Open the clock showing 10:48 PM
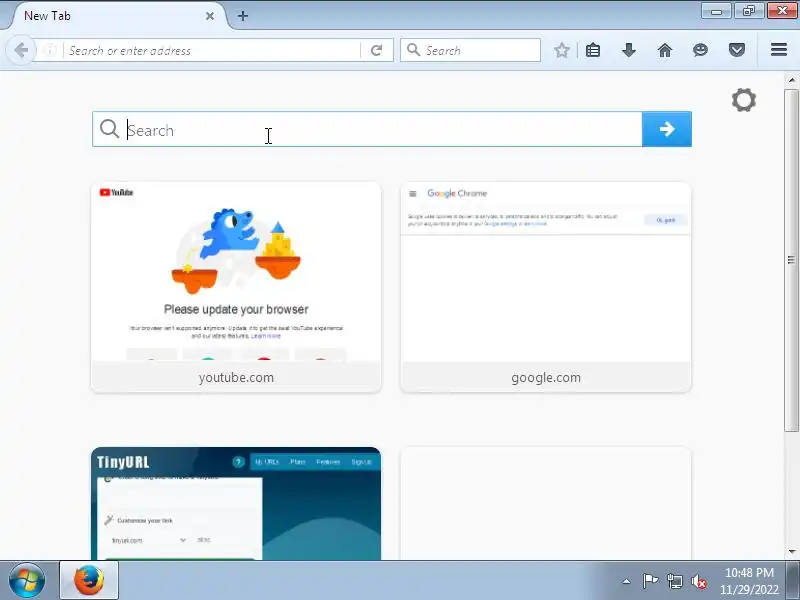This screenshot has height=600, width=800. click(x=749, y=581)
